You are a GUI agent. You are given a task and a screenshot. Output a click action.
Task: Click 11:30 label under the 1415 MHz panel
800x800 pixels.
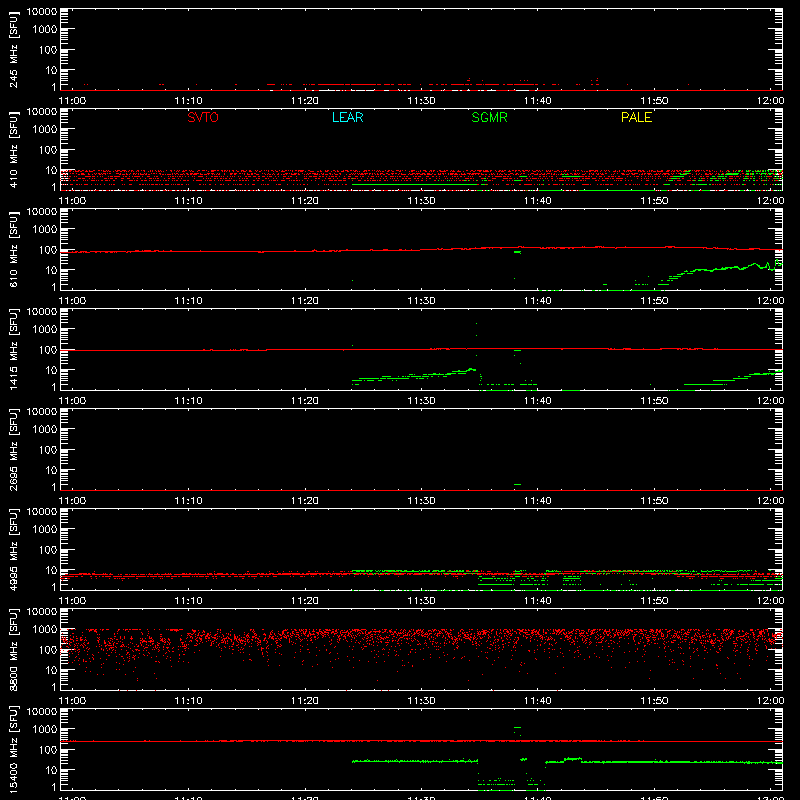click(421, 401)
